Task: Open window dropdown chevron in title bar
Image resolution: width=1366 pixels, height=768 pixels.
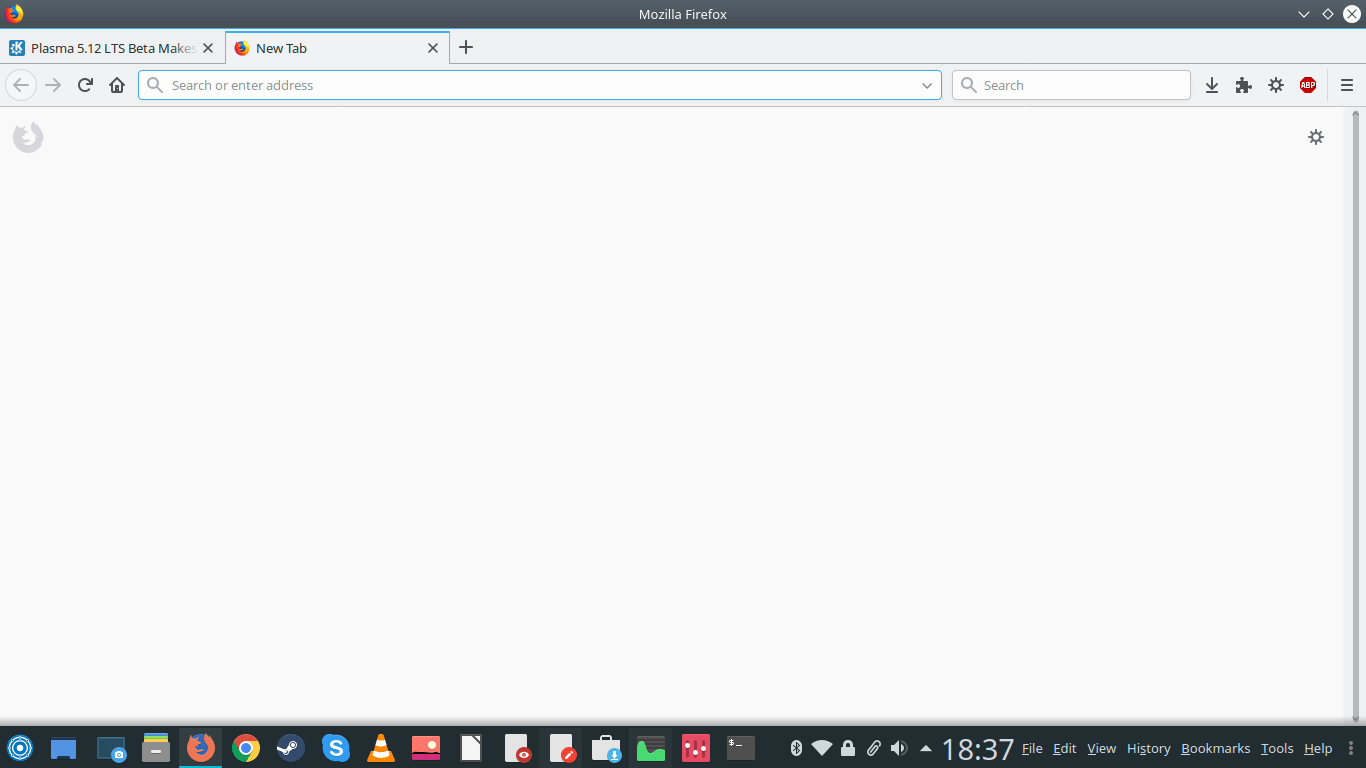Action: (1304, 14)
